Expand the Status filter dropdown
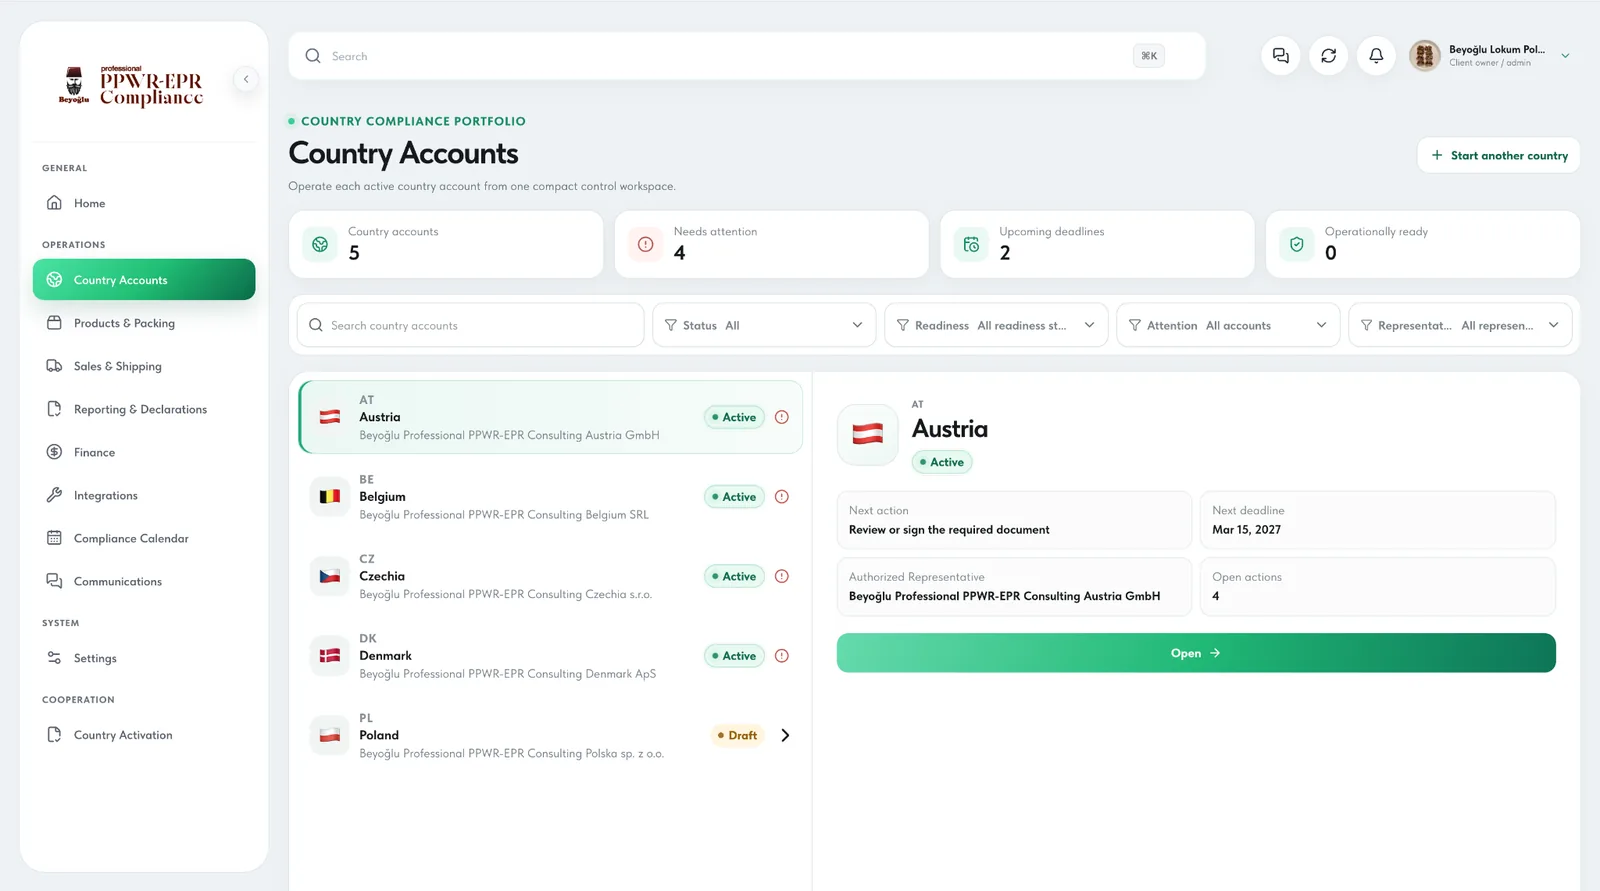 [764, 325]
